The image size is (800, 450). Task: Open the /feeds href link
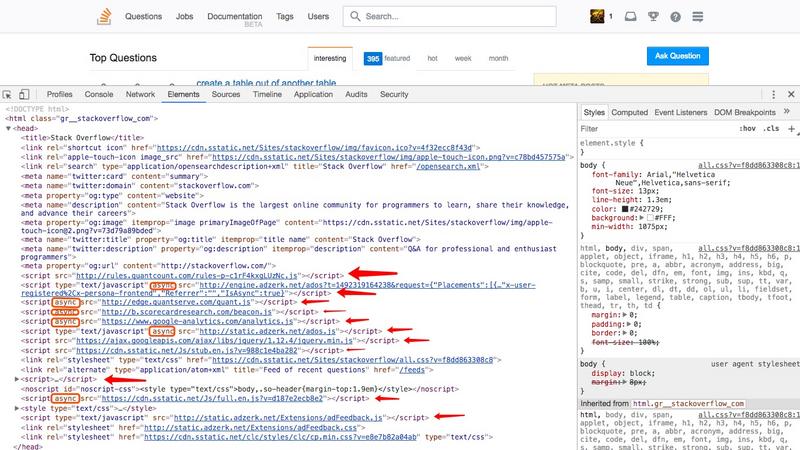[x=412, y=370]
